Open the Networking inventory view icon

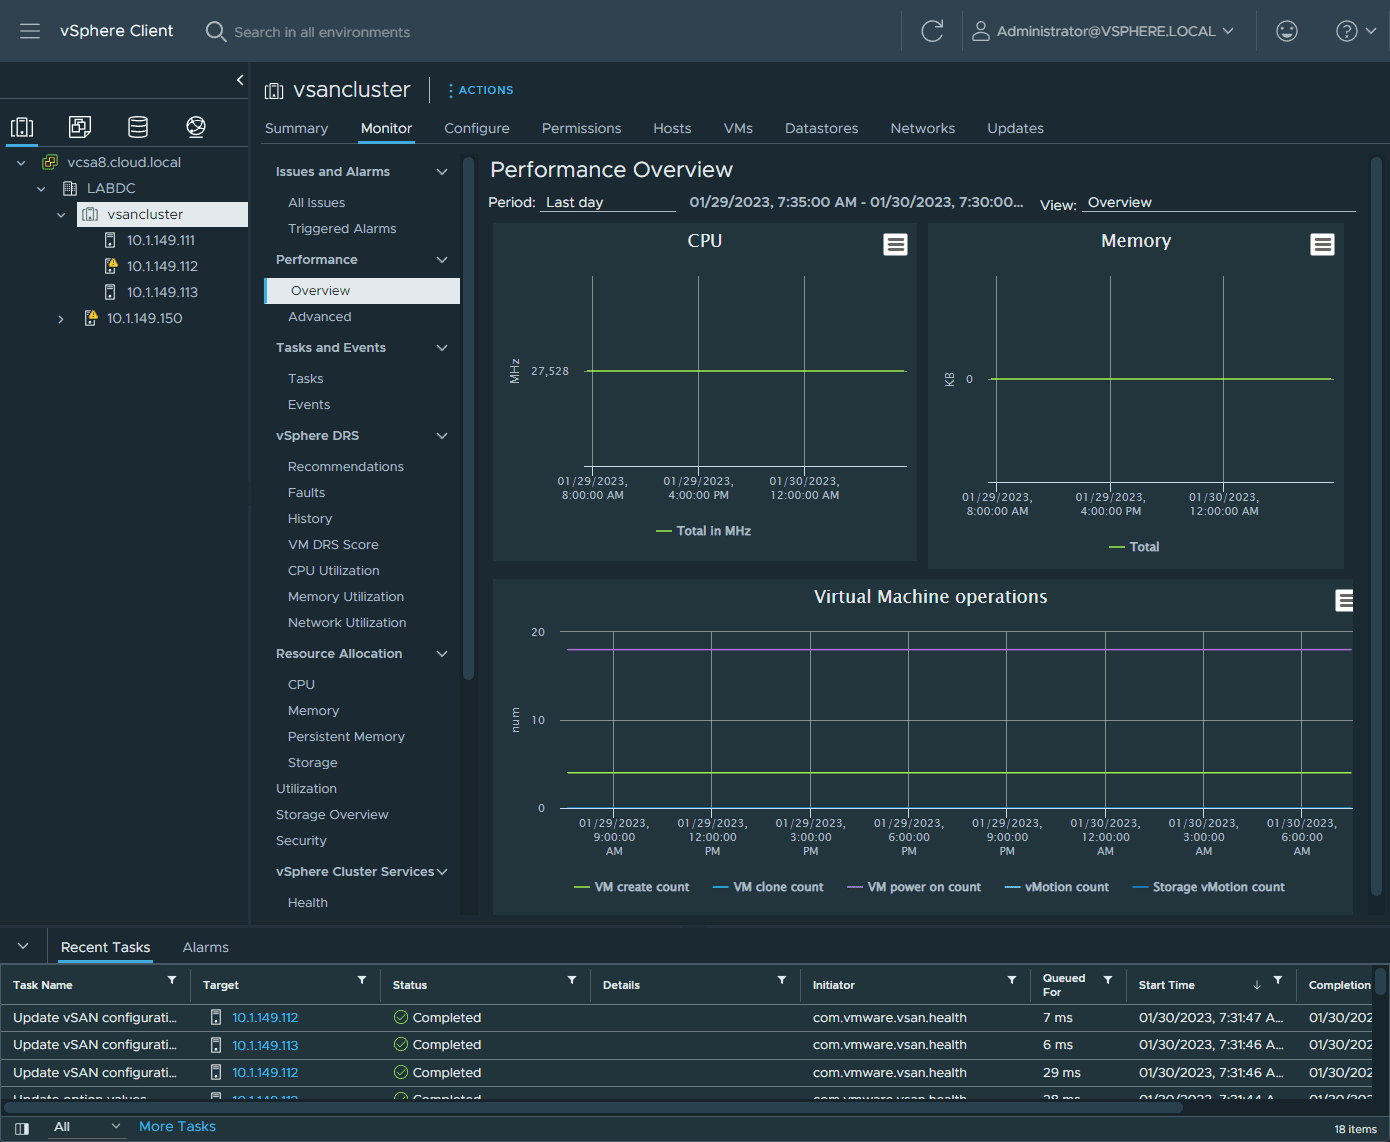(x=196, y=127)
